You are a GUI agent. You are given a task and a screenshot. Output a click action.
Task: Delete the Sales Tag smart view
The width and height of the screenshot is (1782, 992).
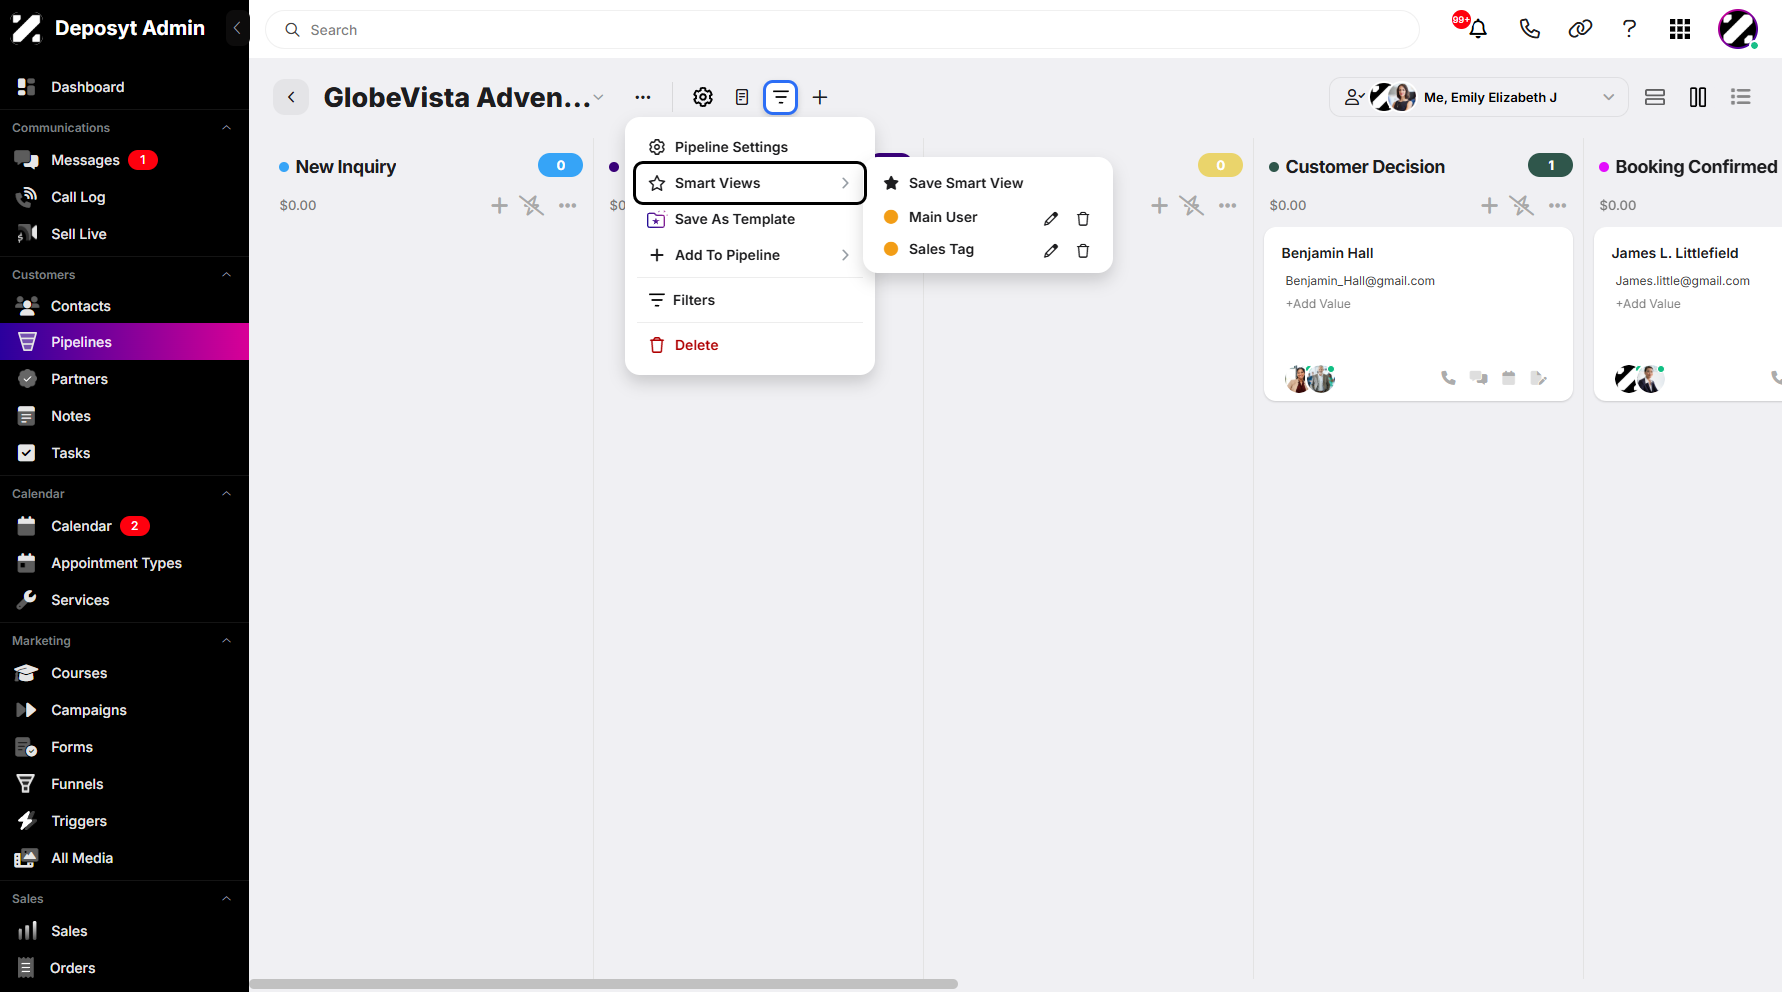click(1083, 250)
